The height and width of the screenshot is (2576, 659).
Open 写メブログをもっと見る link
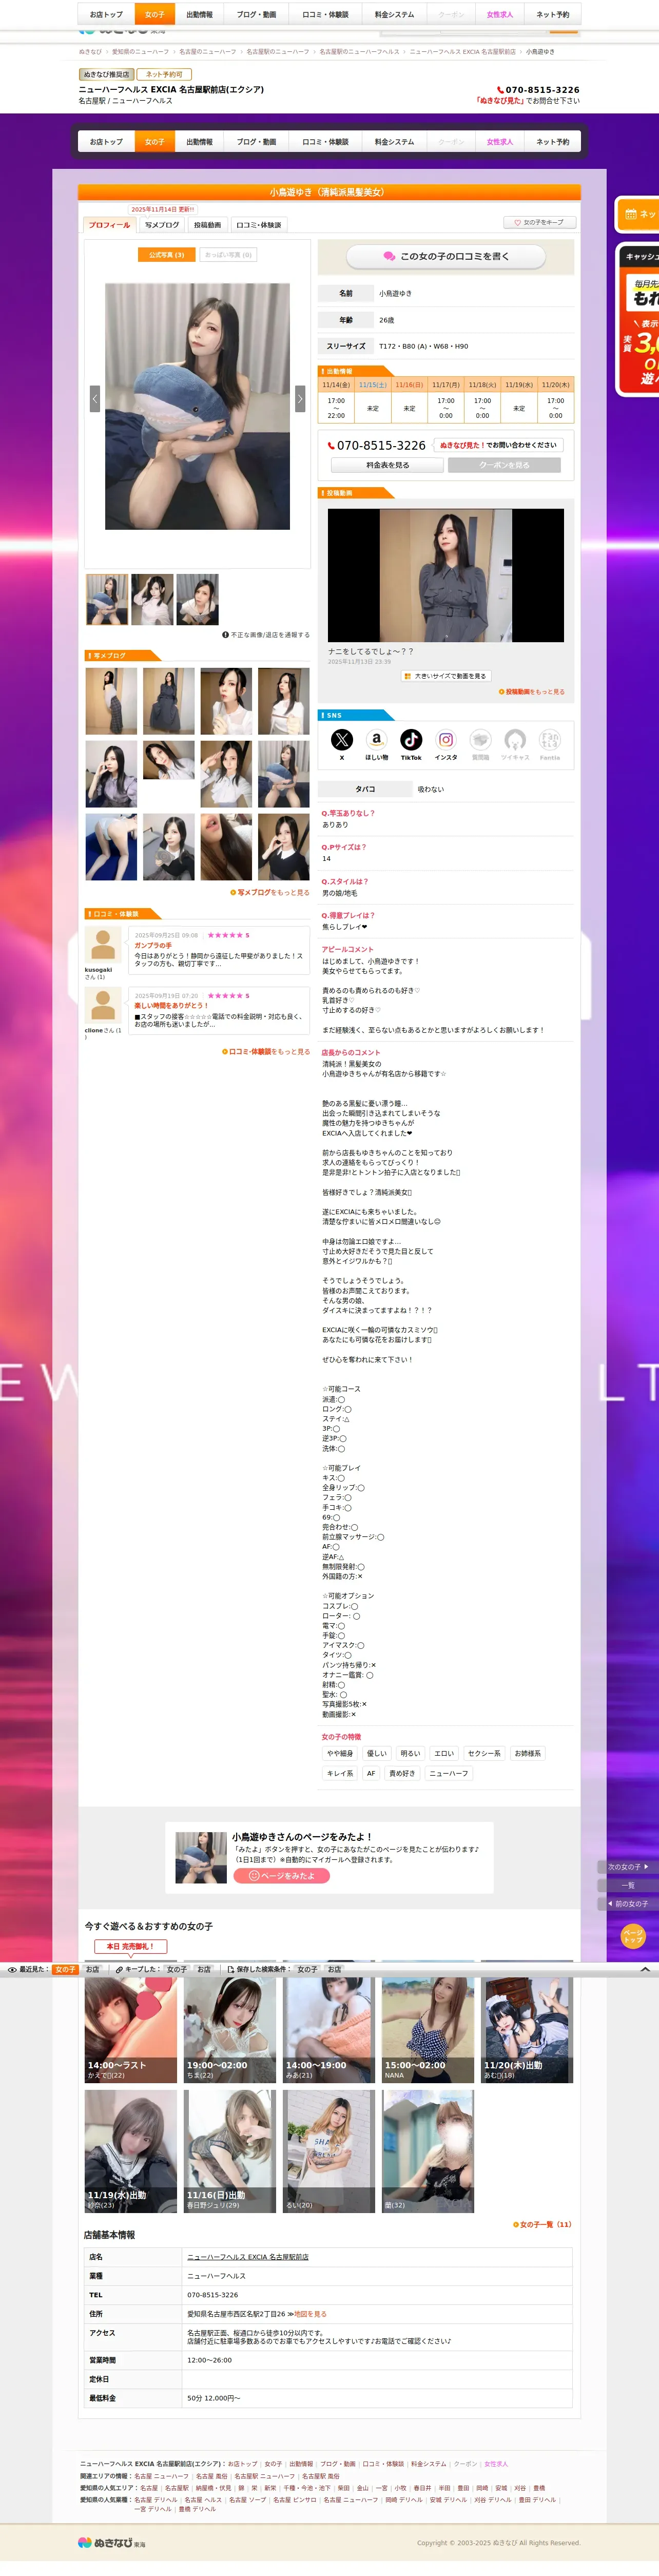click(x=270, y=892)
